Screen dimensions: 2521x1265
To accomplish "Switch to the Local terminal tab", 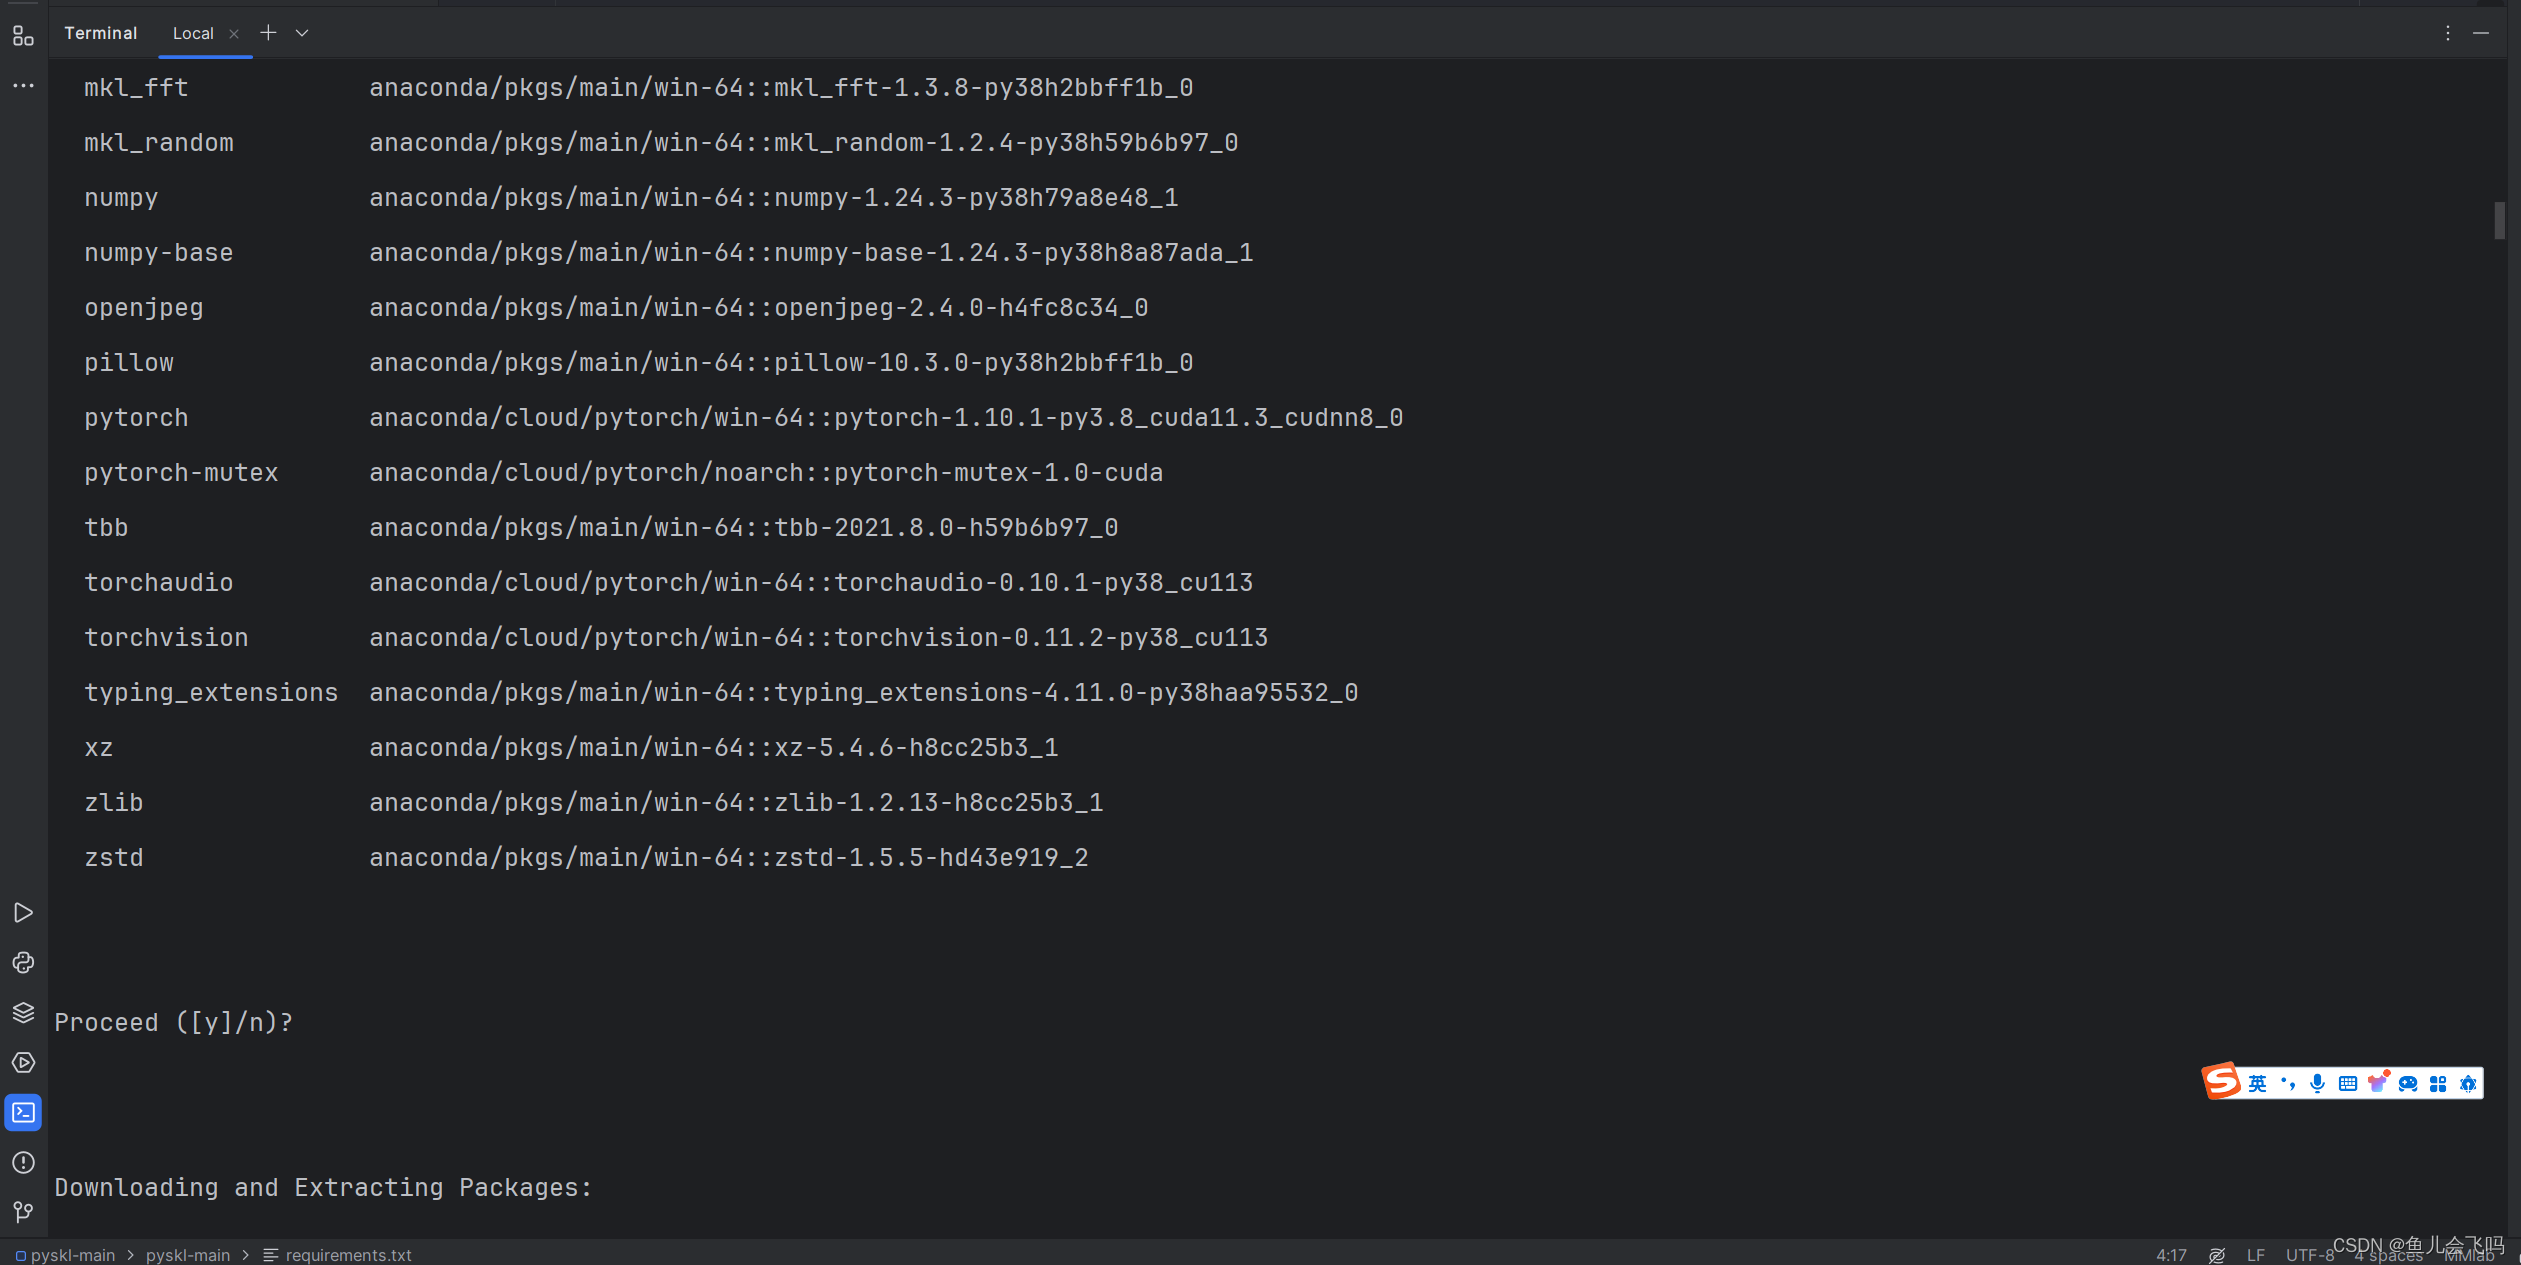I will pyautogui.click(x=194, y=32).
